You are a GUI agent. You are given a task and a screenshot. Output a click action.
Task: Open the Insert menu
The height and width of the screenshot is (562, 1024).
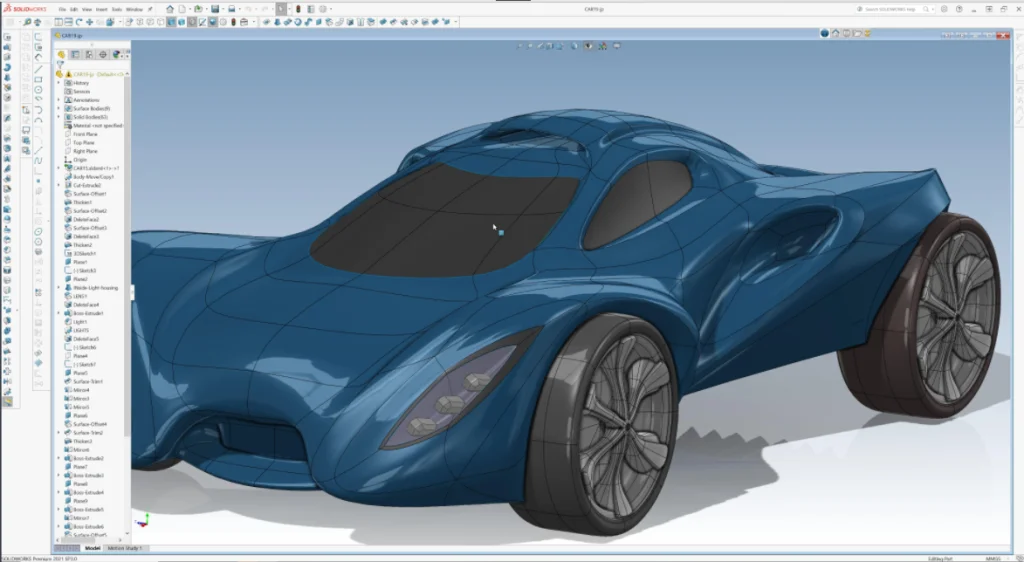(103, 9)
